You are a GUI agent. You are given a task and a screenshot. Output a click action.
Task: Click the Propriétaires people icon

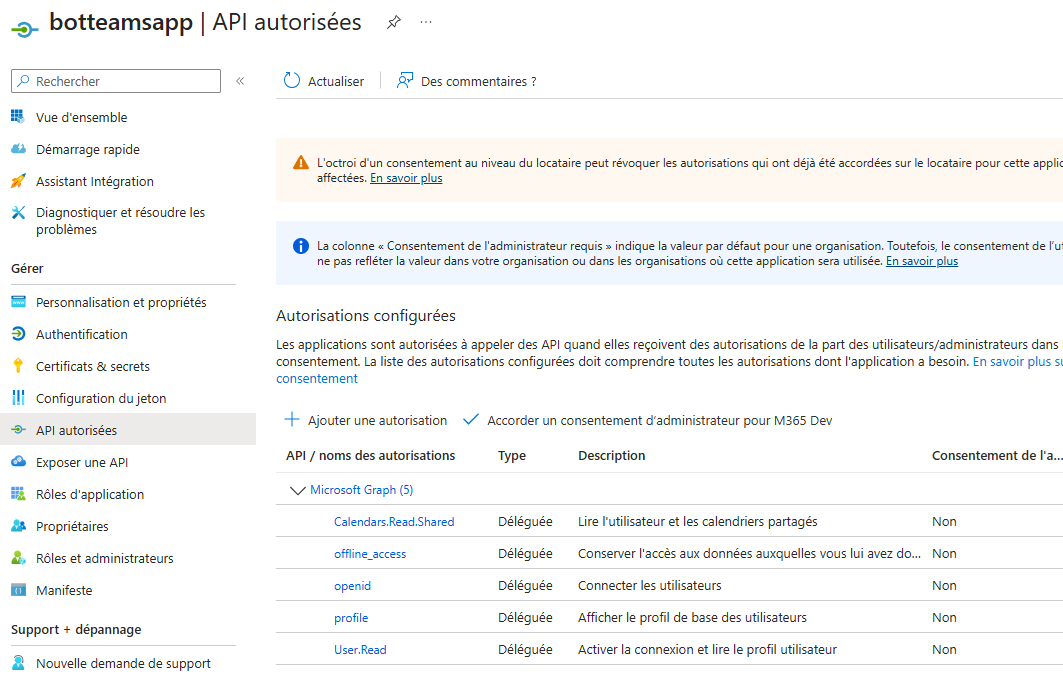click(18, 525)
